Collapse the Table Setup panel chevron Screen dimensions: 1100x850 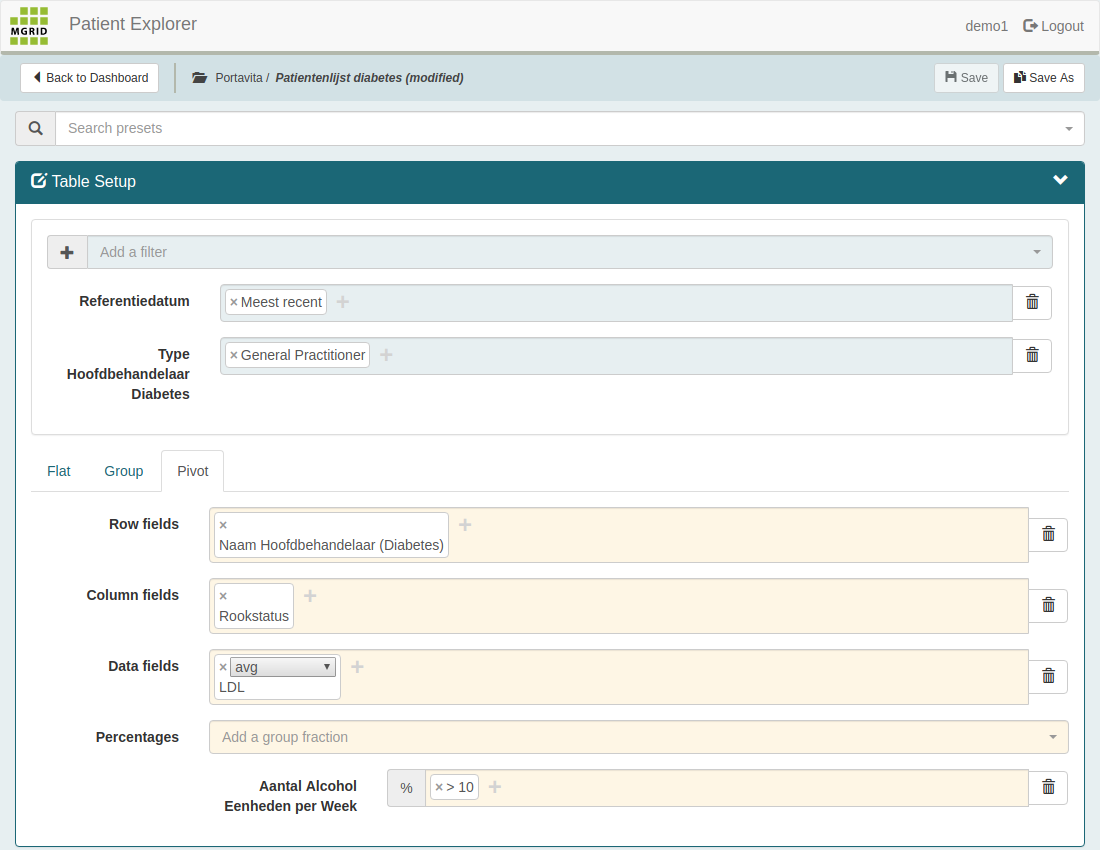[1060, 180]
